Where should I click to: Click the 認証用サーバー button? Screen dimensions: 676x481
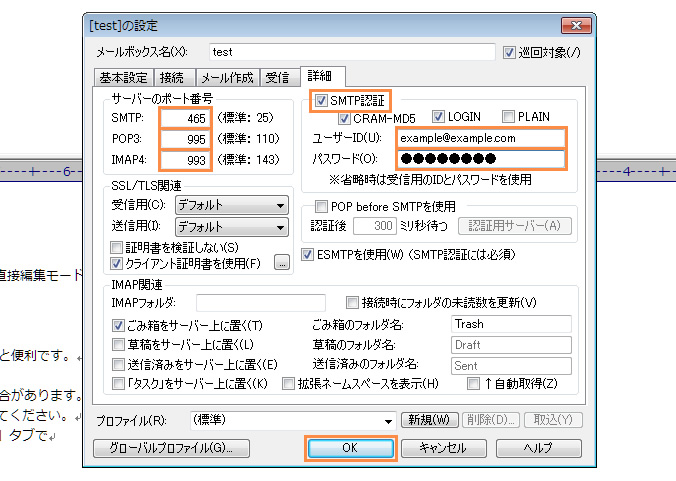pos(514,226)
